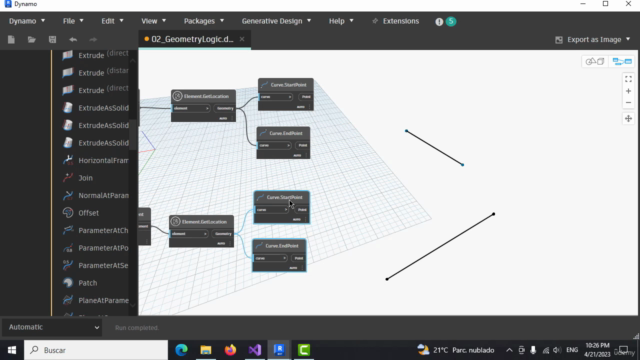Open a file using folder icon
The image size is (640, 360).
(31, 40)
